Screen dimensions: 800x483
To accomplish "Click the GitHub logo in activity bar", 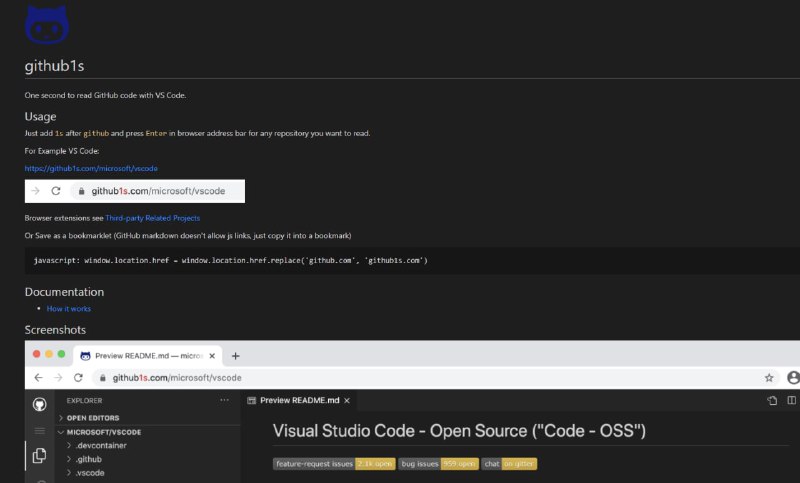I will (40, 404).
